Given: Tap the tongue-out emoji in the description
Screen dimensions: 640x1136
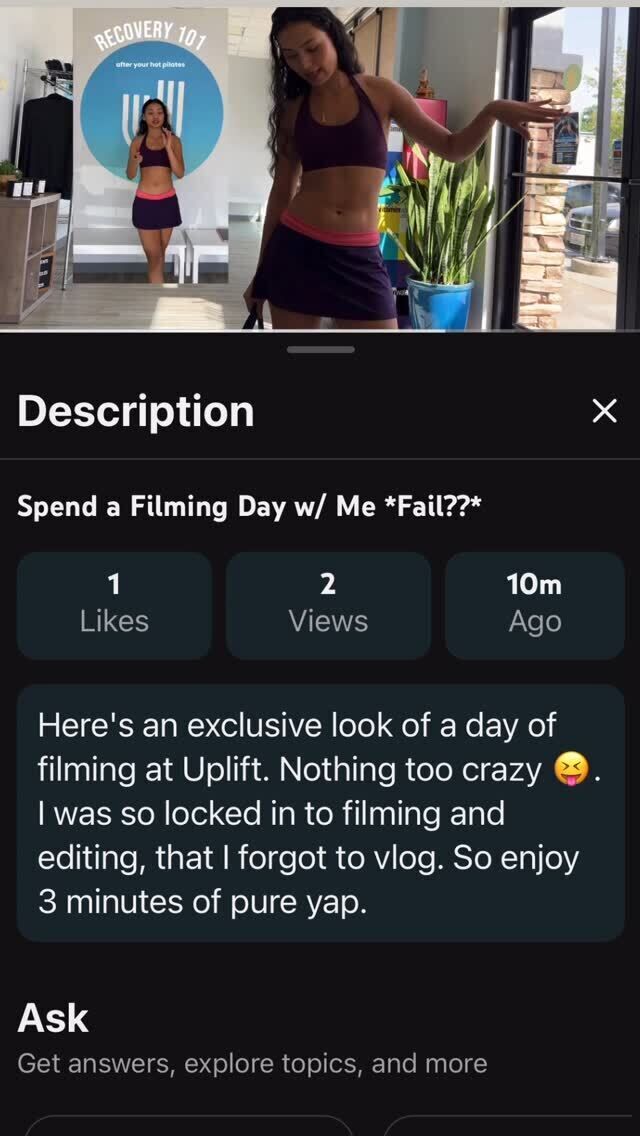Looking at the screenshot, I should pos(571,770).
